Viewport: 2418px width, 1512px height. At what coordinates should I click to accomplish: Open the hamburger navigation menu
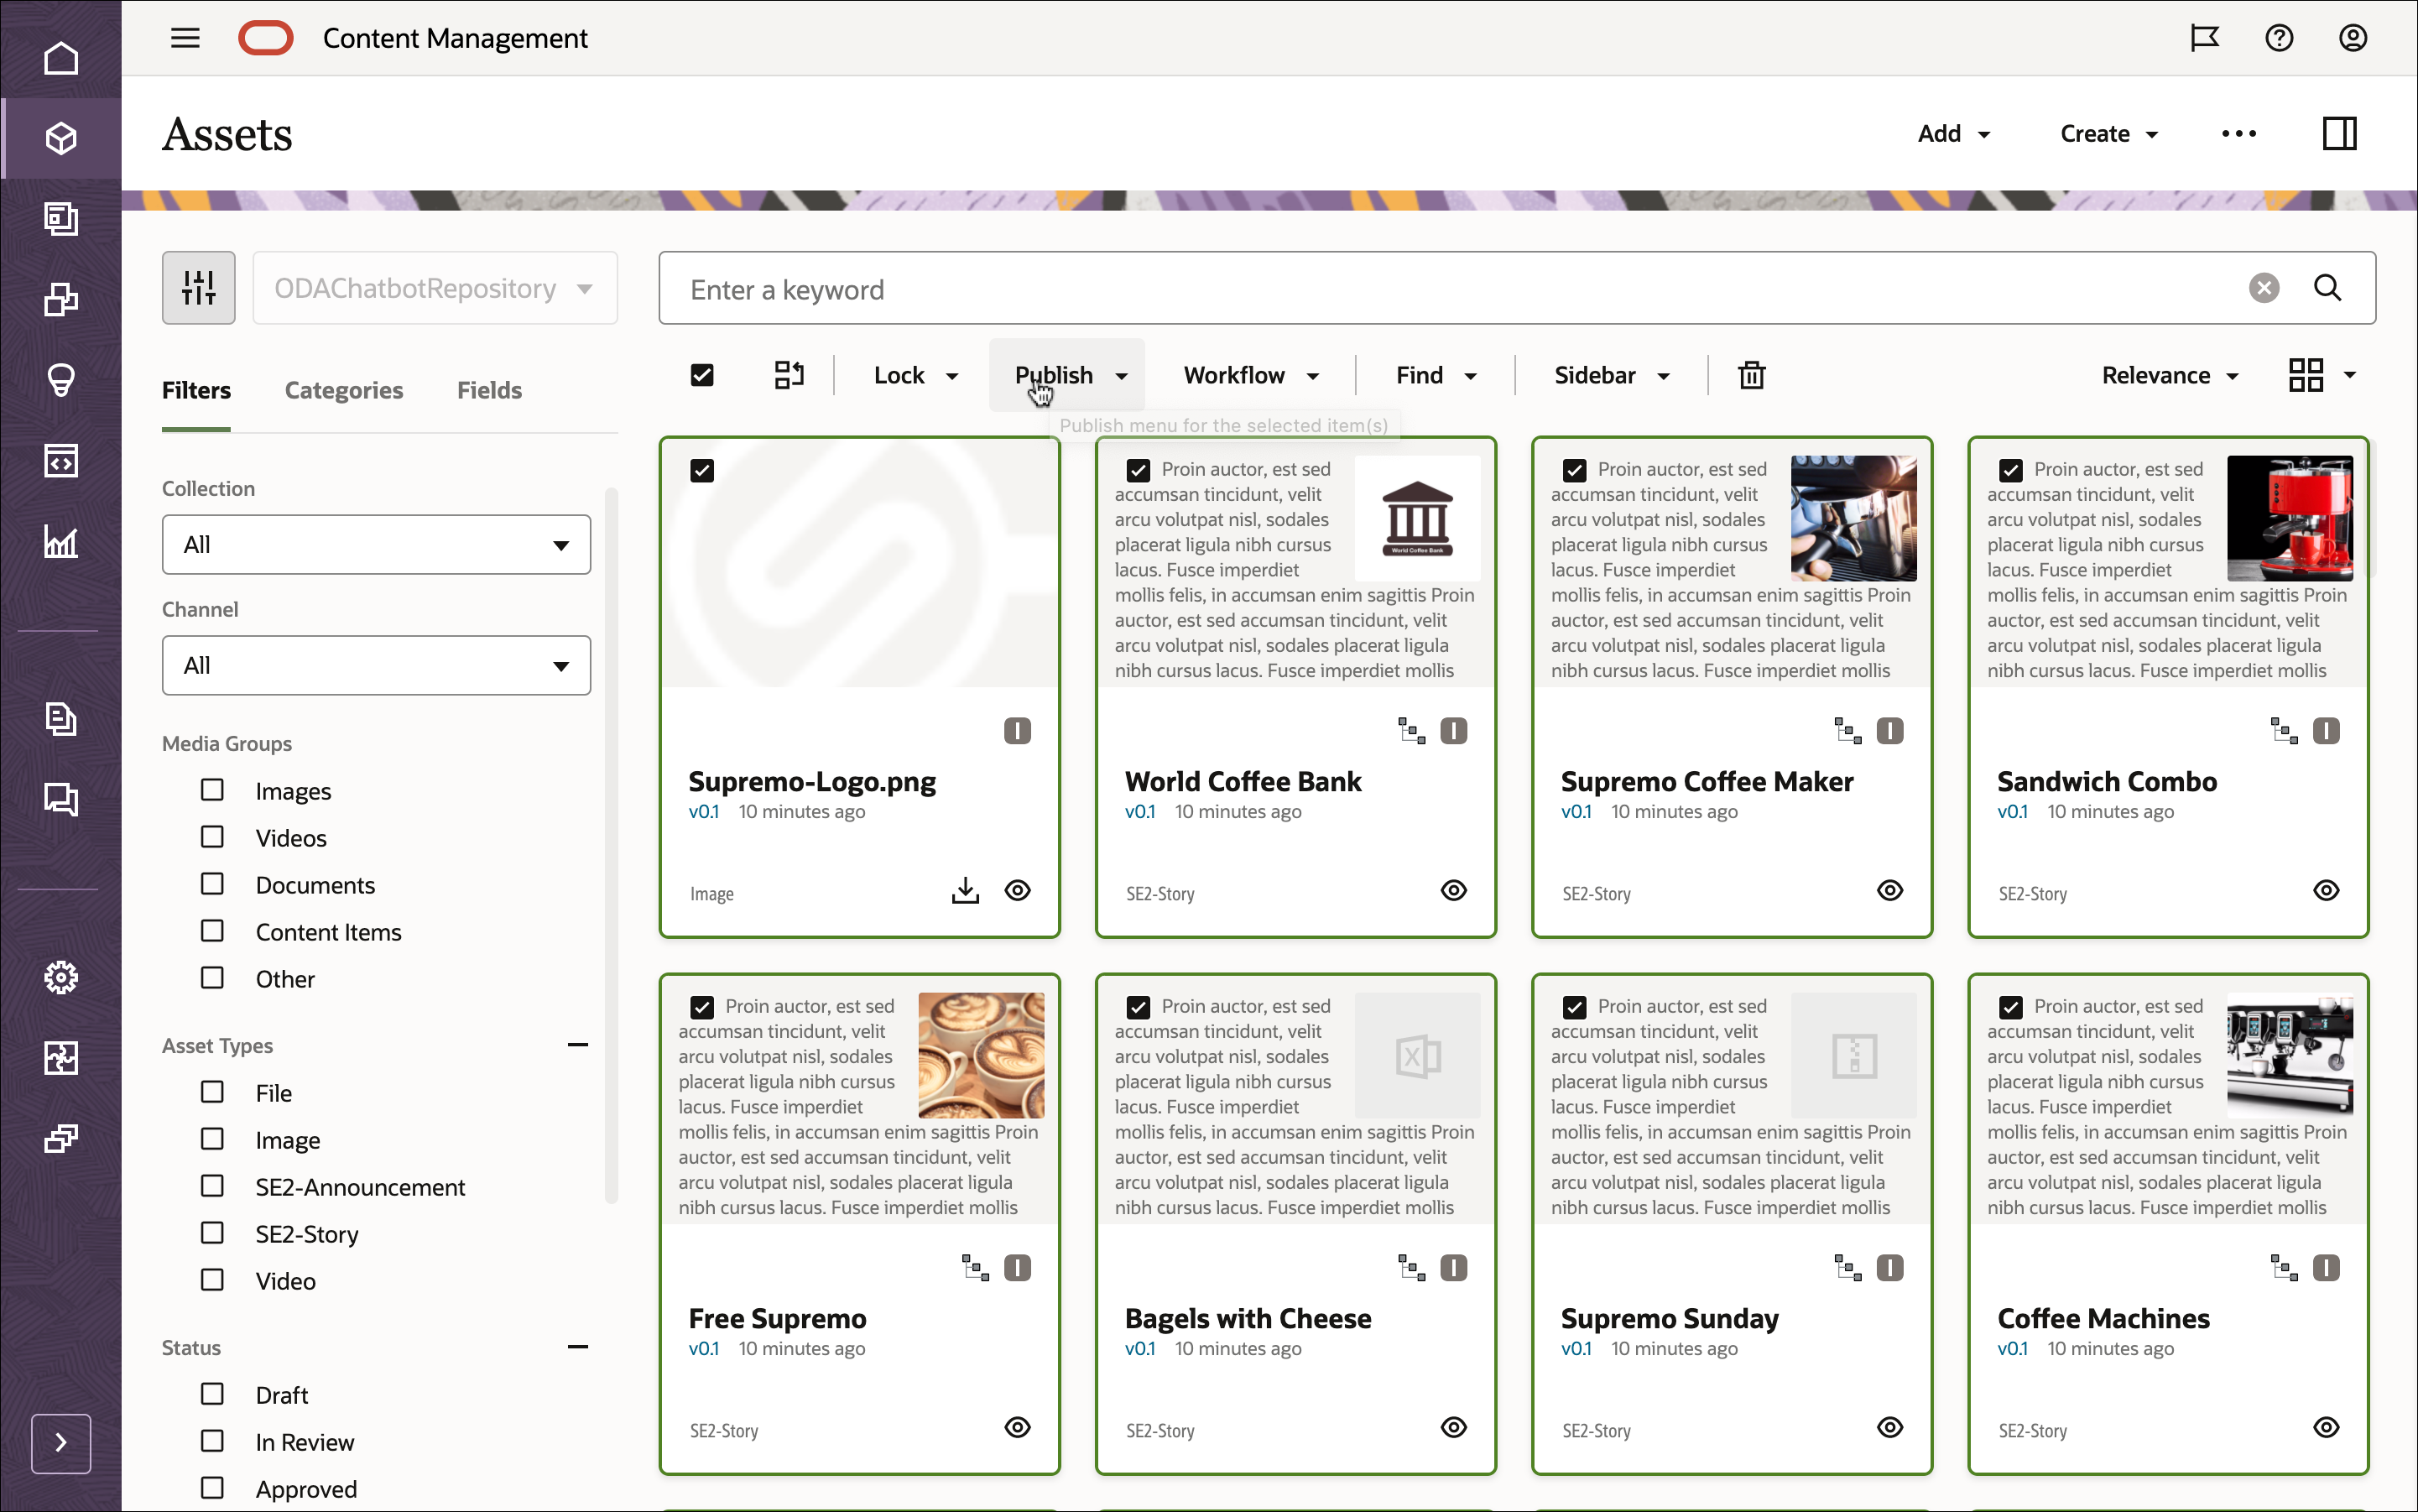click(x=184, y=37)
